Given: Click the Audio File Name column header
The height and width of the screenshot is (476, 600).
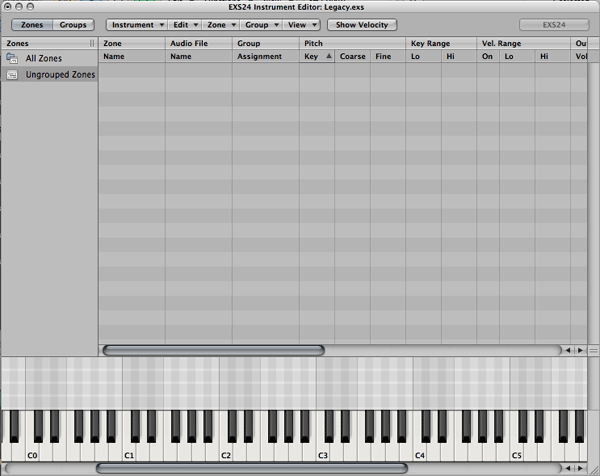Looking at the screenshot, I should point(199,56).
